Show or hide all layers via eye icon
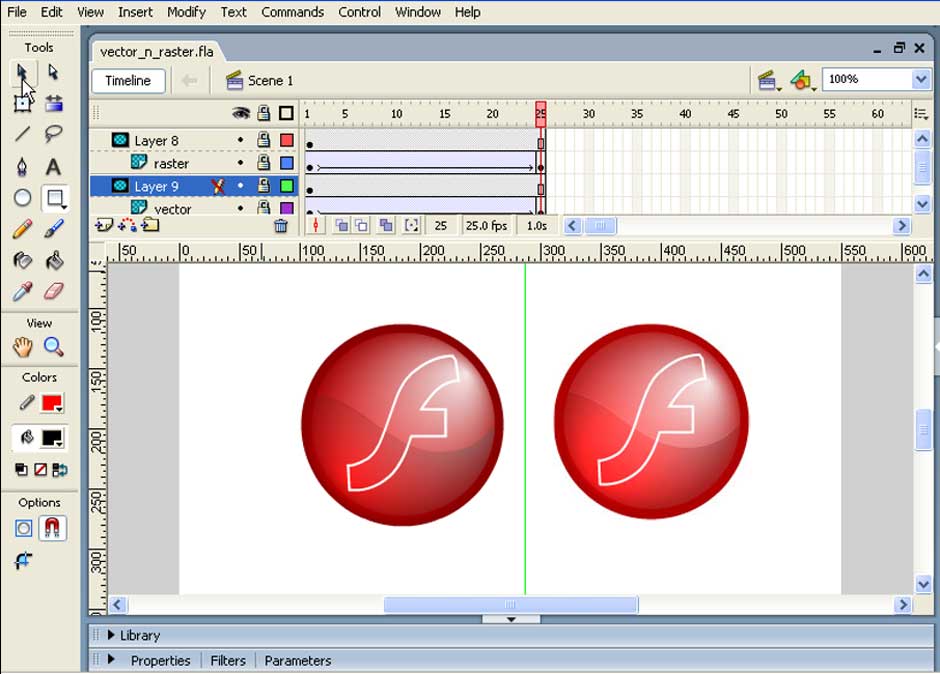 [x=241, y=113]
